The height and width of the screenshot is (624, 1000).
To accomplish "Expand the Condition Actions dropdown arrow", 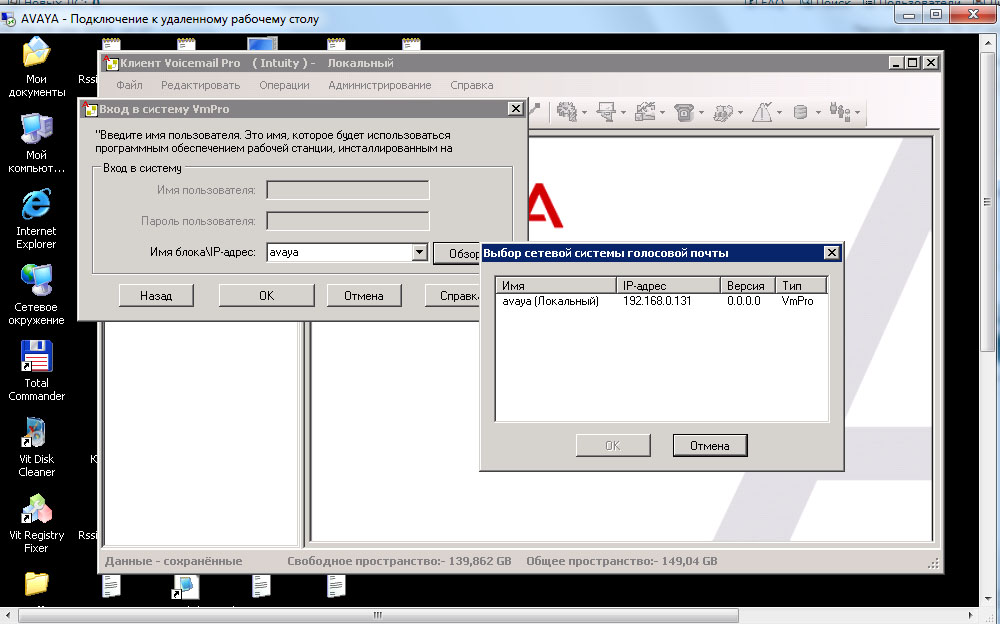I will point(779,113).
